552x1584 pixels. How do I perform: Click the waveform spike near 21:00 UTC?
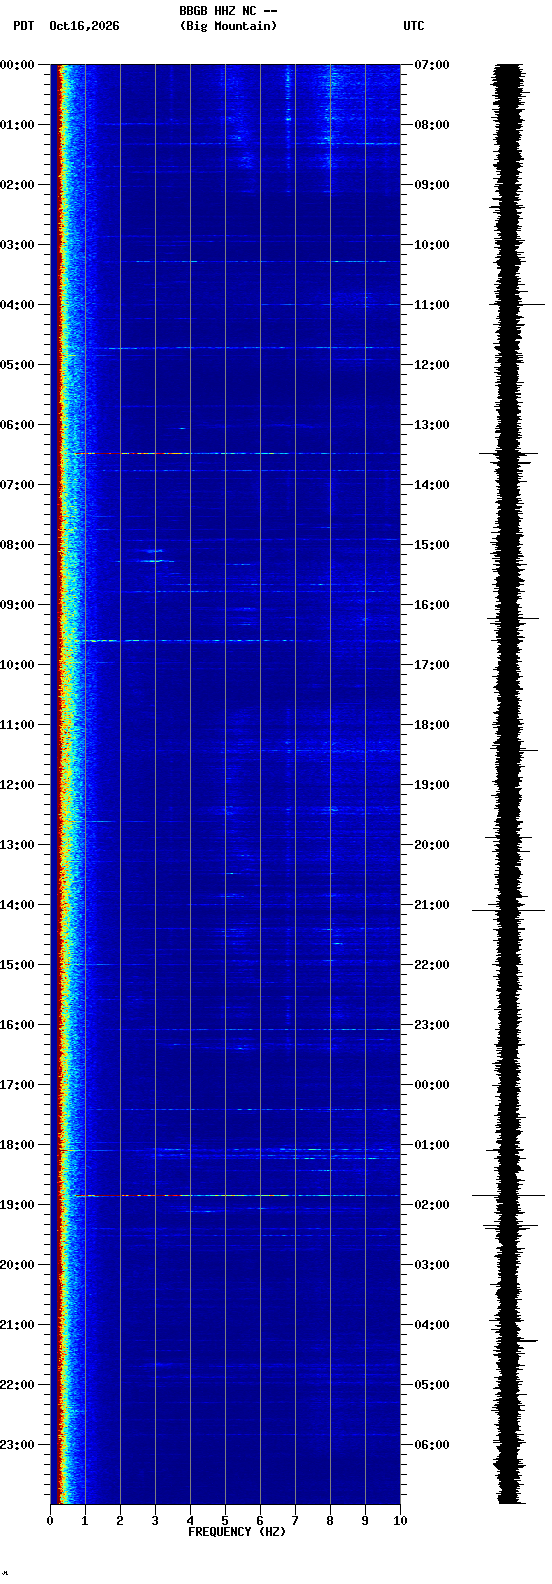click(x=509, y=910)
